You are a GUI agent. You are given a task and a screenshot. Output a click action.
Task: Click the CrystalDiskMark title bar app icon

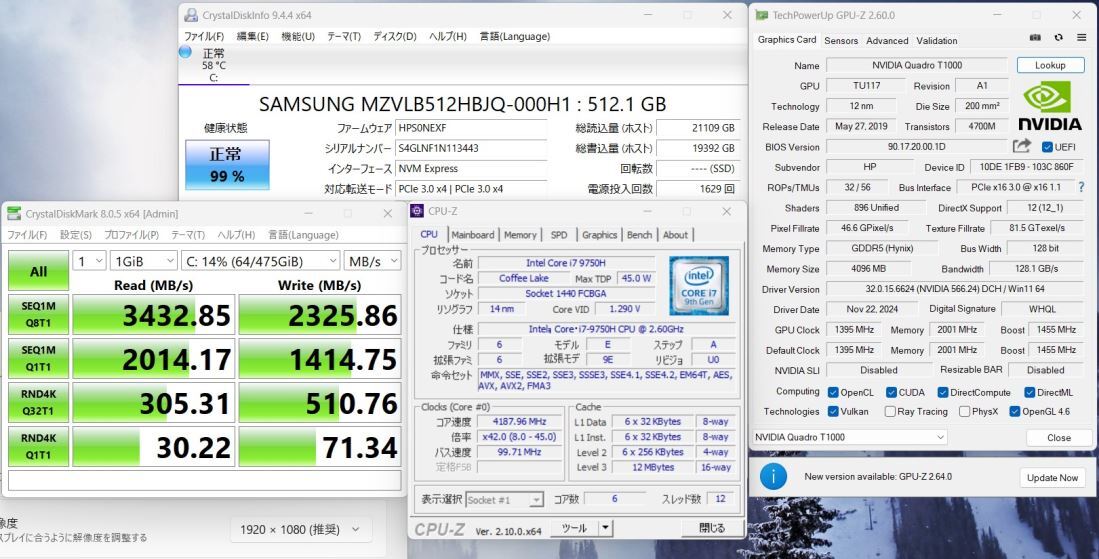[x=14, y=214]
